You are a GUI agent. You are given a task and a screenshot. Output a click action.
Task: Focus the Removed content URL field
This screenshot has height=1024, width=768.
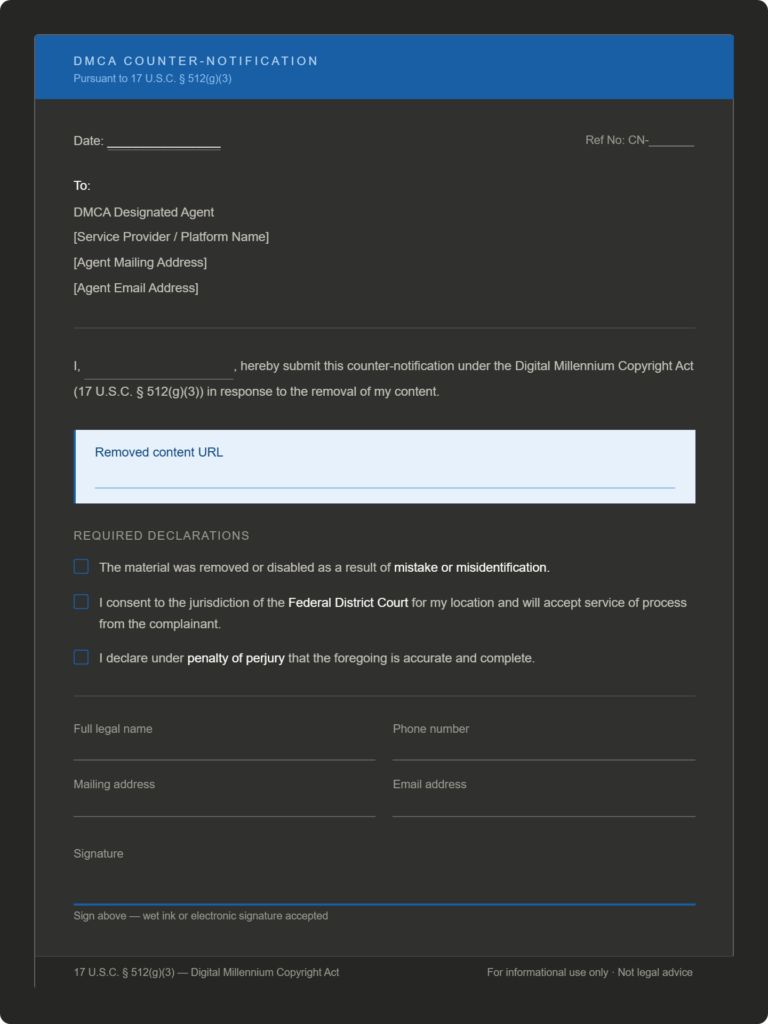(x=384, y=477)
